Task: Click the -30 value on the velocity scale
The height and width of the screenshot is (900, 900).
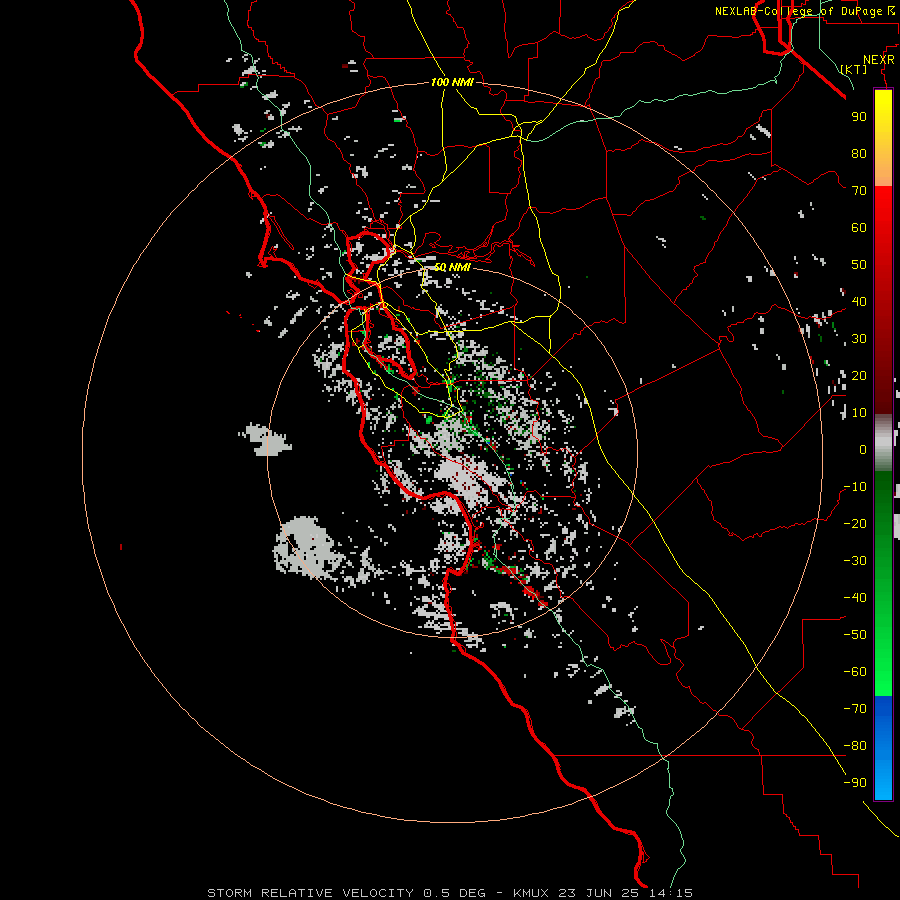Action: [855, 561]
